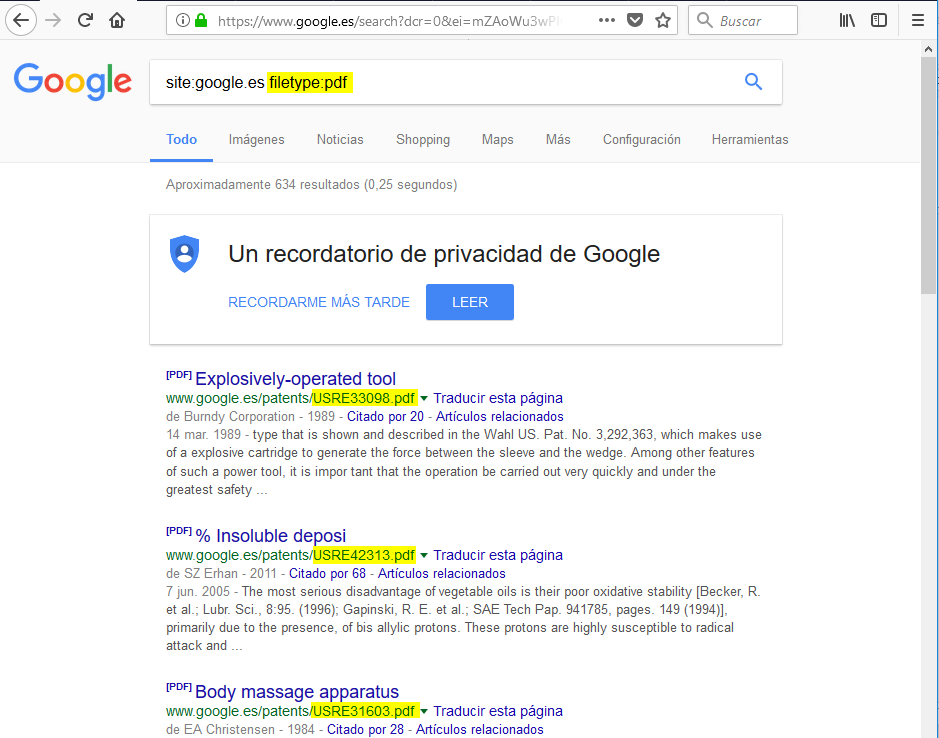Switch to the Maps tab

(x=498, y=140)
